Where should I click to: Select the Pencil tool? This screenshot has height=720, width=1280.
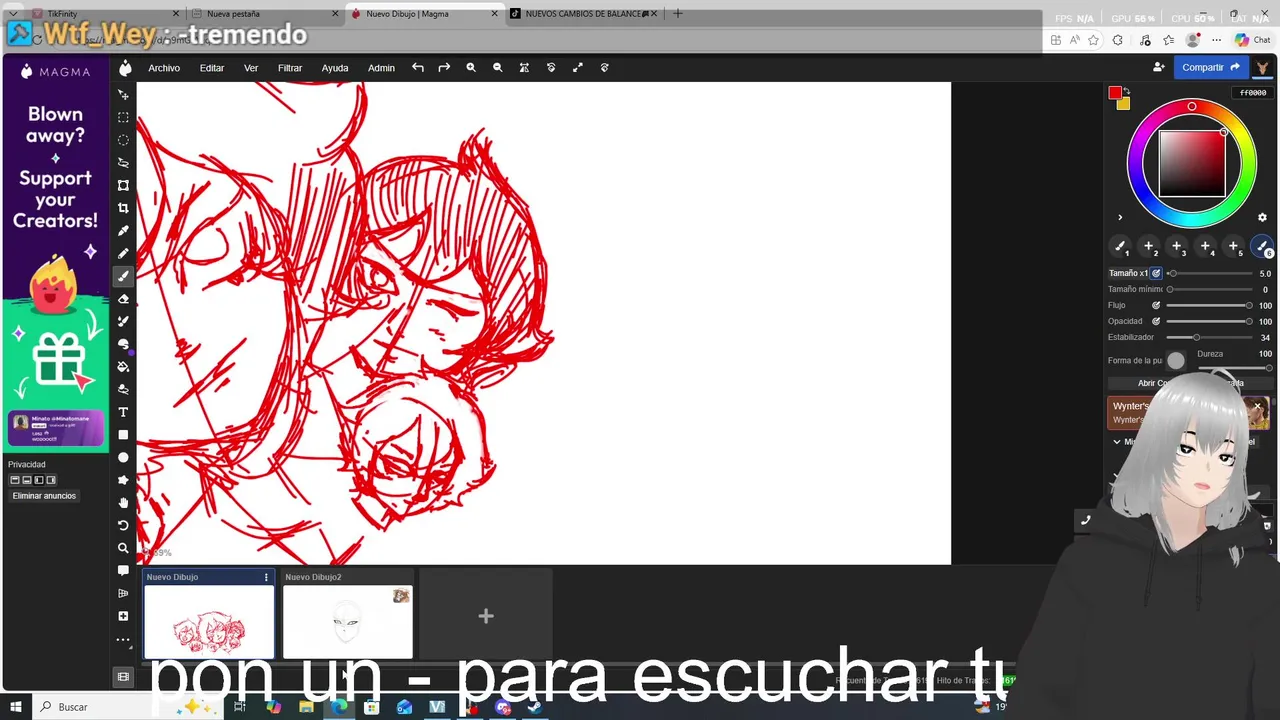[123, 253]
